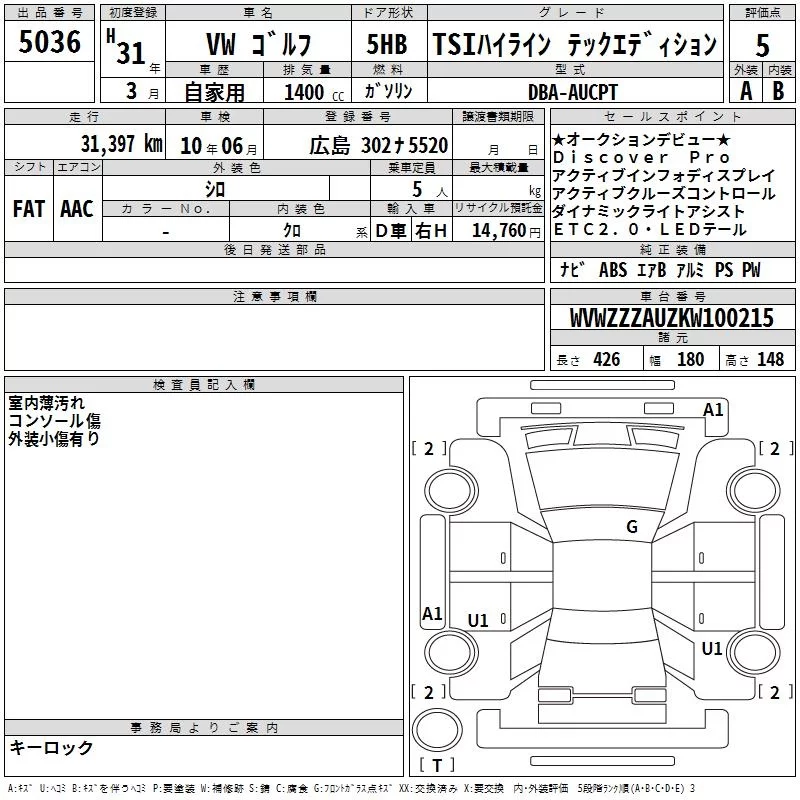Viewport: 800px width, 800px height.
Task: Select the 評価点 header
Action: click(762, 12)
